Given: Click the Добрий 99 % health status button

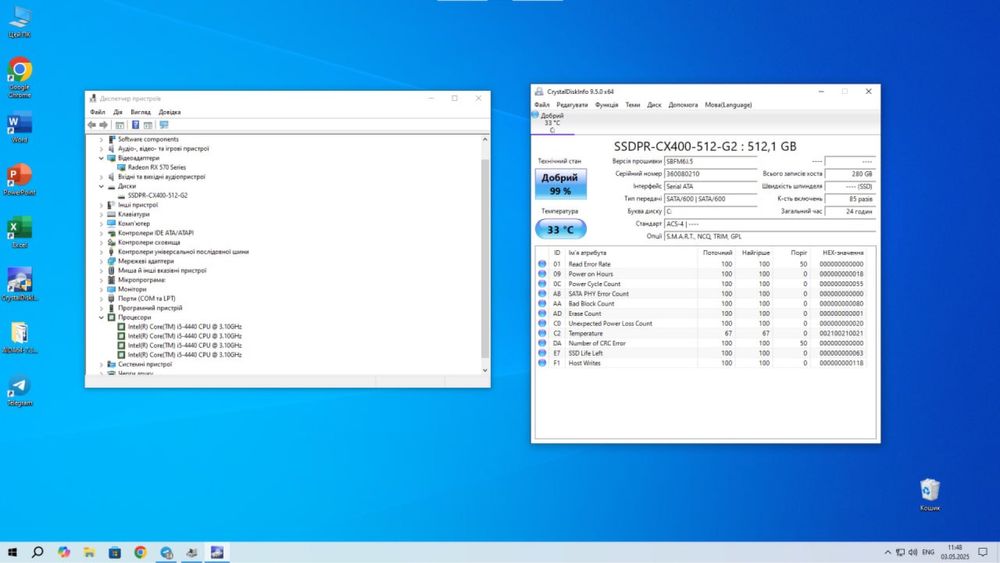Looking at the screenshot, I should point(561,184).
